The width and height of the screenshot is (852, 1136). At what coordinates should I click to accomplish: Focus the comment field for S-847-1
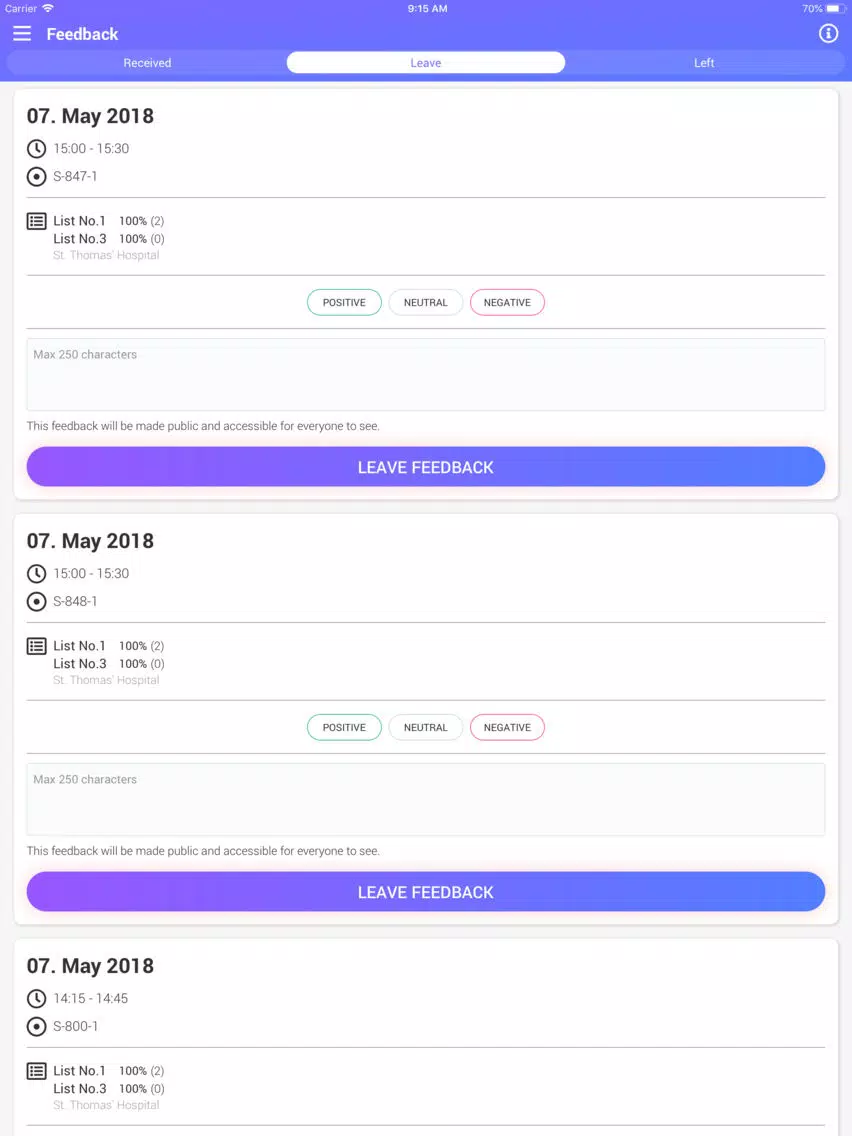tap(426, 375)
